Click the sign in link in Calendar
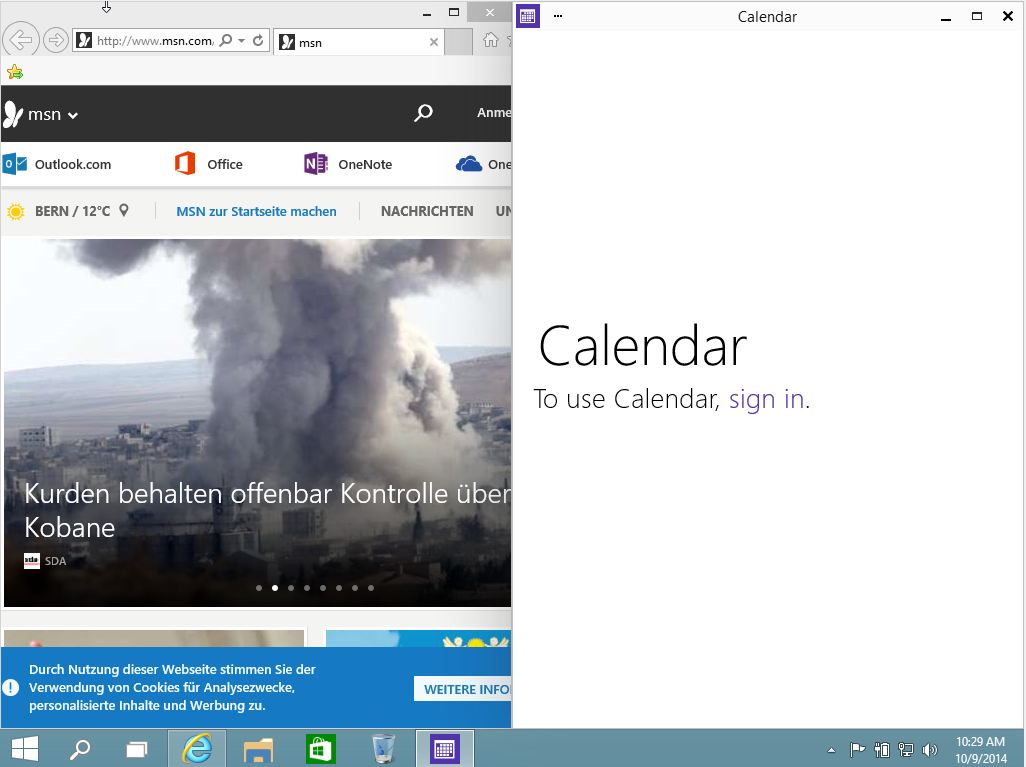The image size is (1026, 767). (x=766, y=399)
